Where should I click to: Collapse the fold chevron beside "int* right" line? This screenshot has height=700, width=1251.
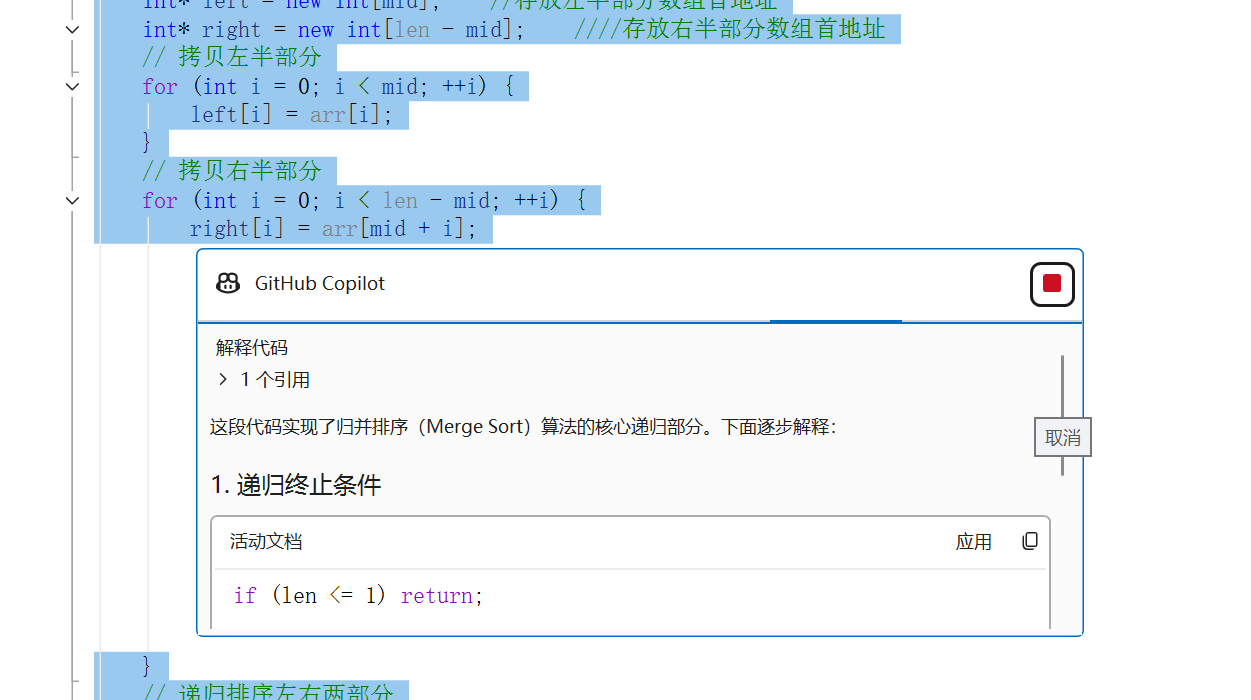pos(72,29)
